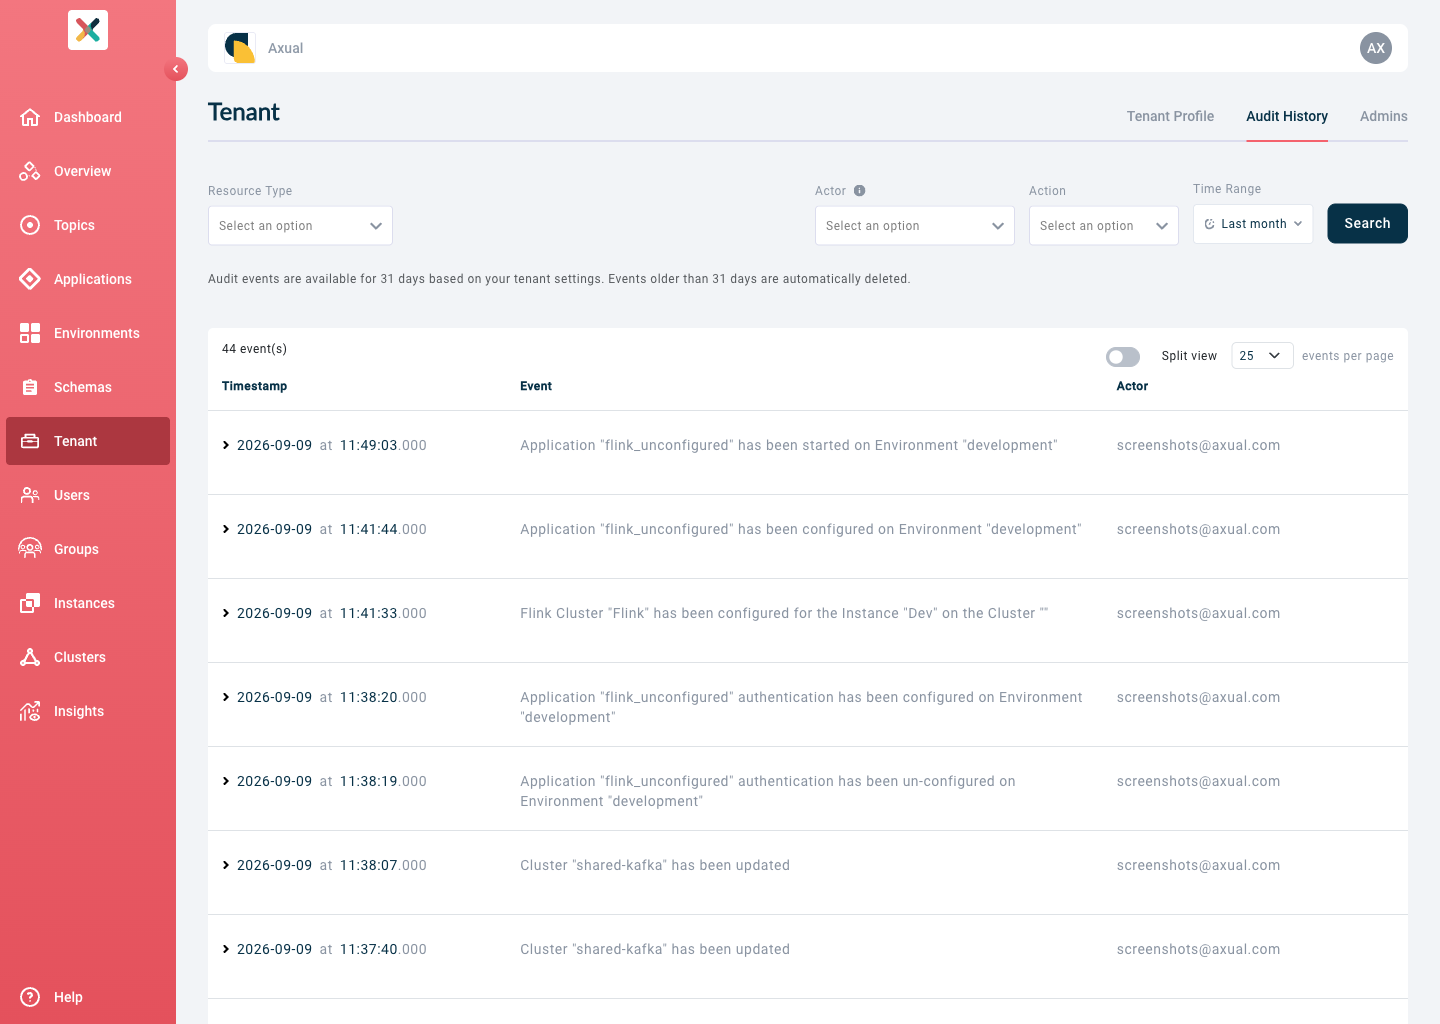Click event text "flink_unconfigured" has been started
Viewport: 1440px width, 1024px height.
point(788,445)
